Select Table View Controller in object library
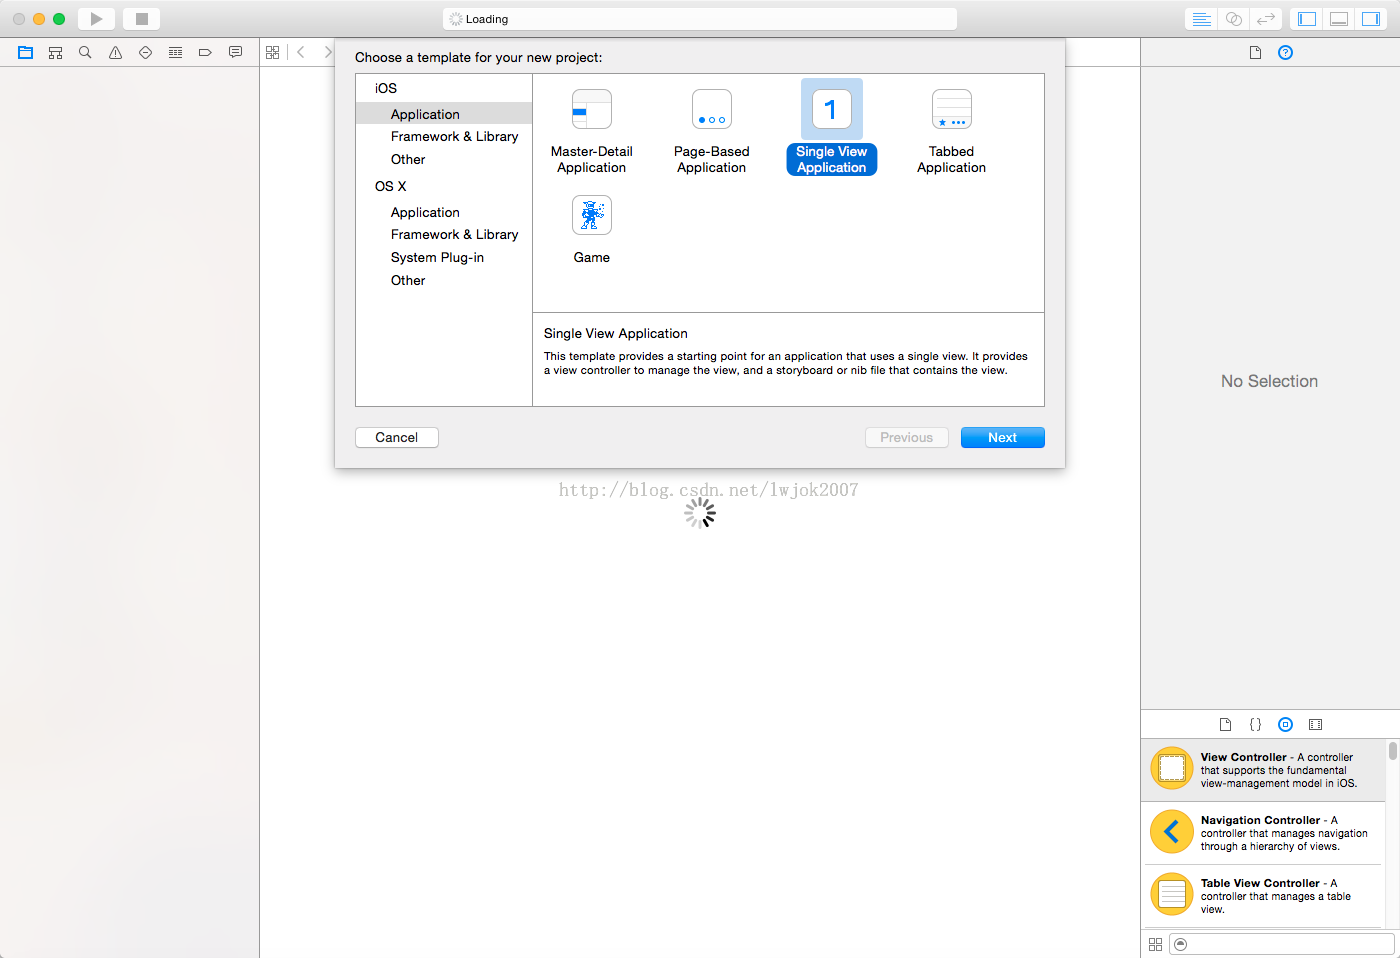 click(1264, 896)
